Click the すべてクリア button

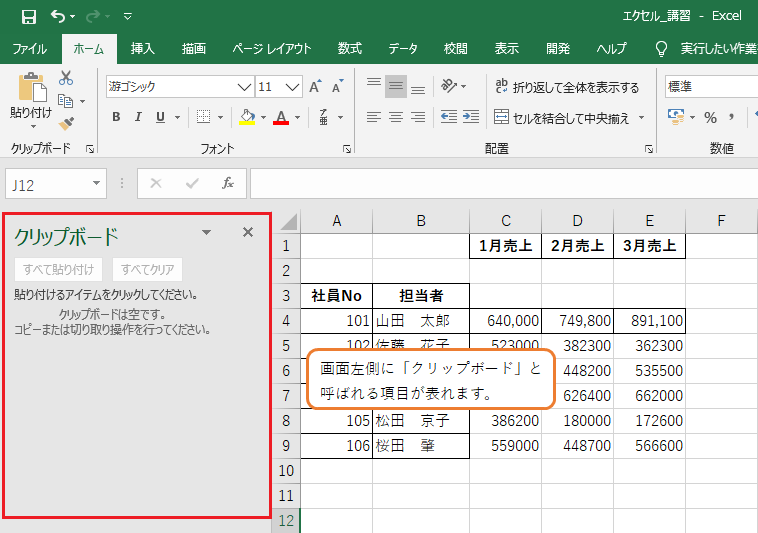click(x=147, y=270)
